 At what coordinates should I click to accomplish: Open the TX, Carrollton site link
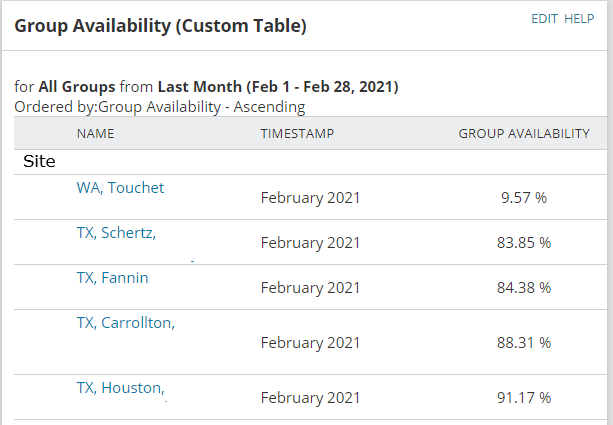pyautogui.click(x=125, y=323)
